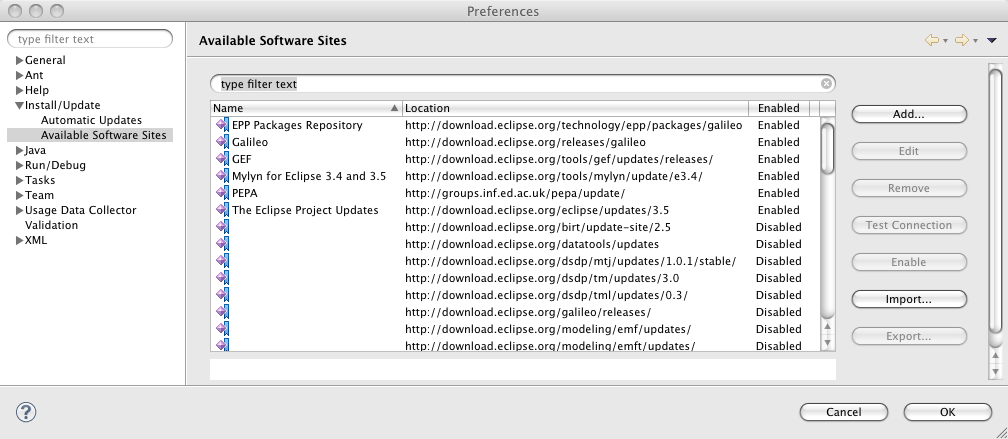Select Automatic Updates in the tree
Screen dimensions: 1008x439
coord(91,120)
